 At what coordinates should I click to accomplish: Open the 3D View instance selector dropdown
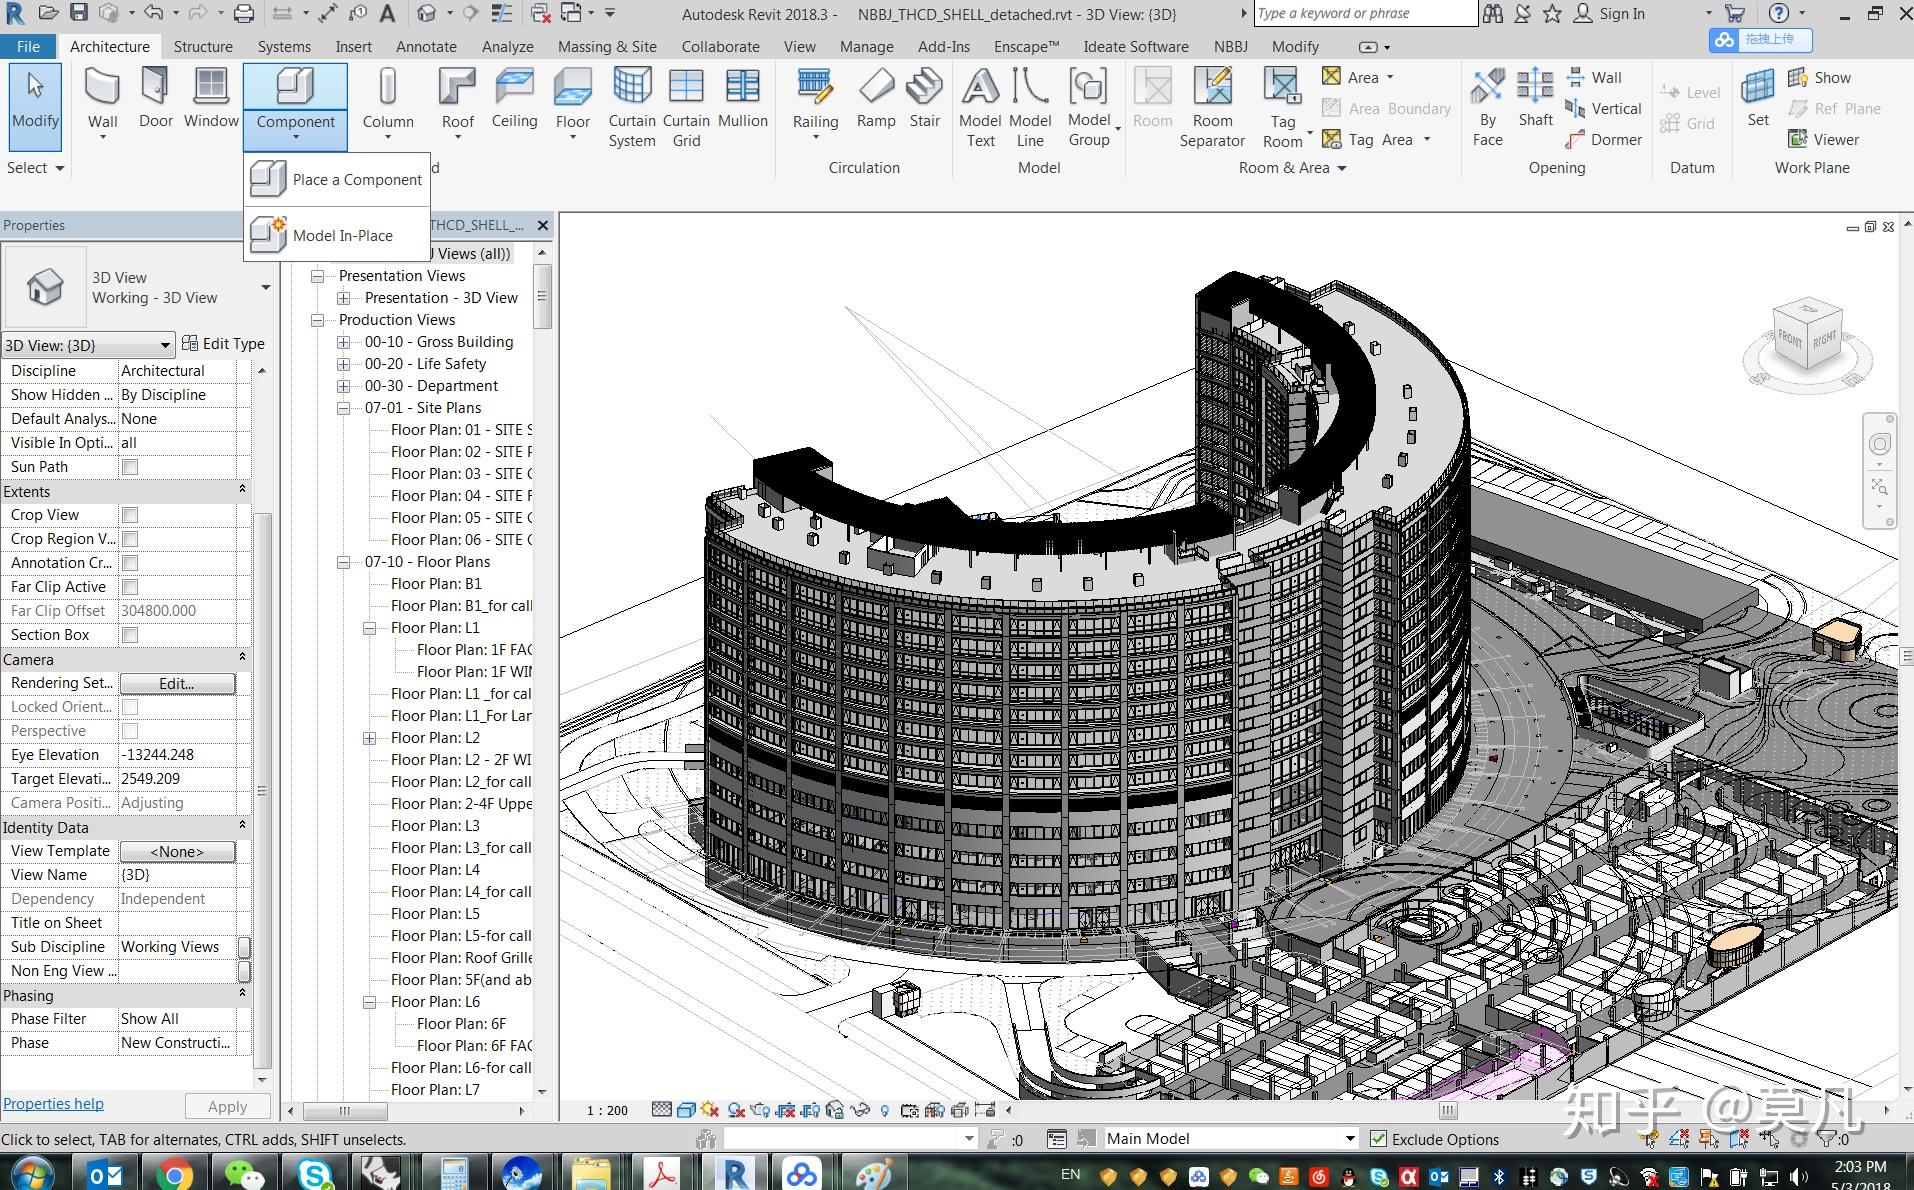click(x=88, y=345)
